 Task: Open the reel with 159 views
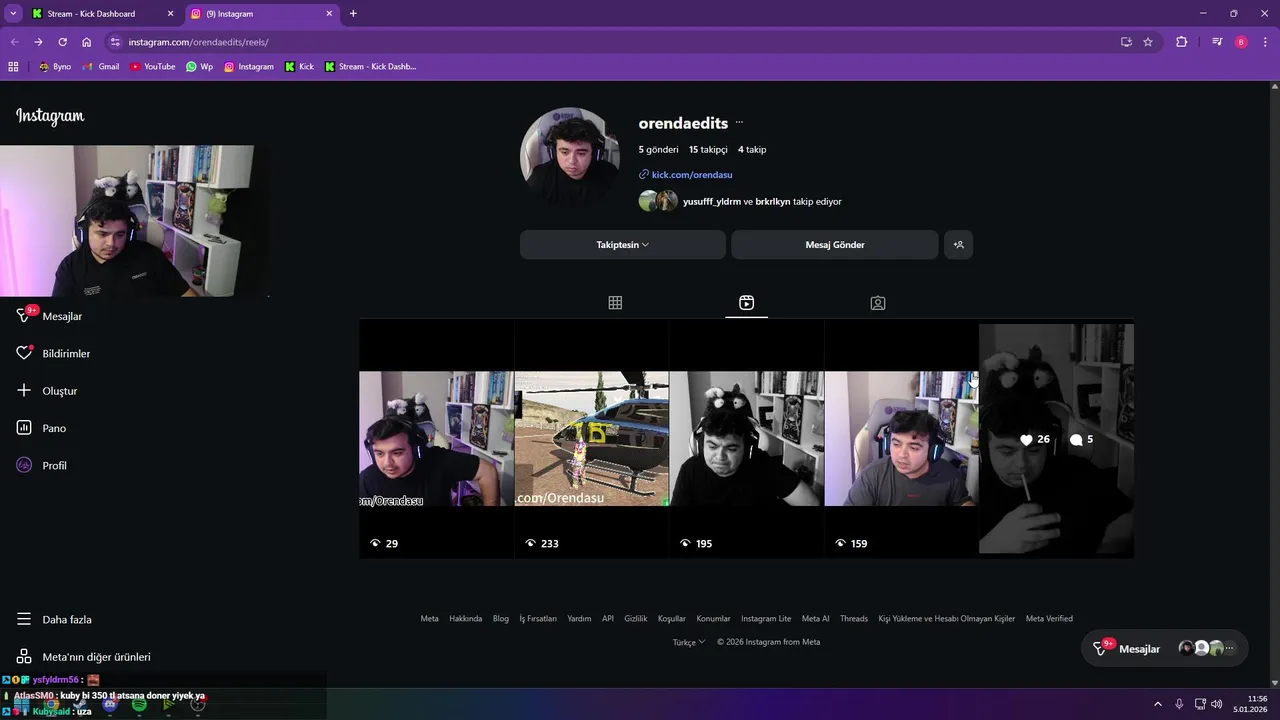(x=901, y=439)
